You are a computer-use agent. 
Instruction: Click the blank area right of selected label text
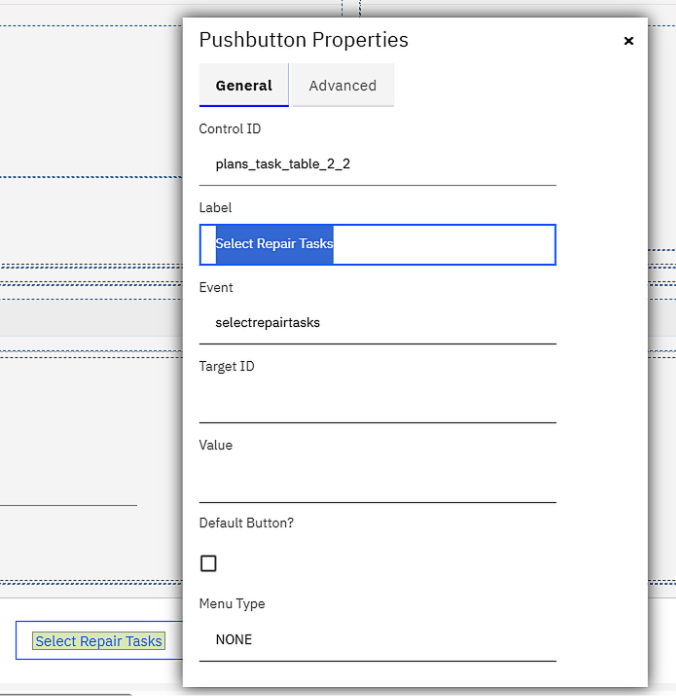[444, 245]
